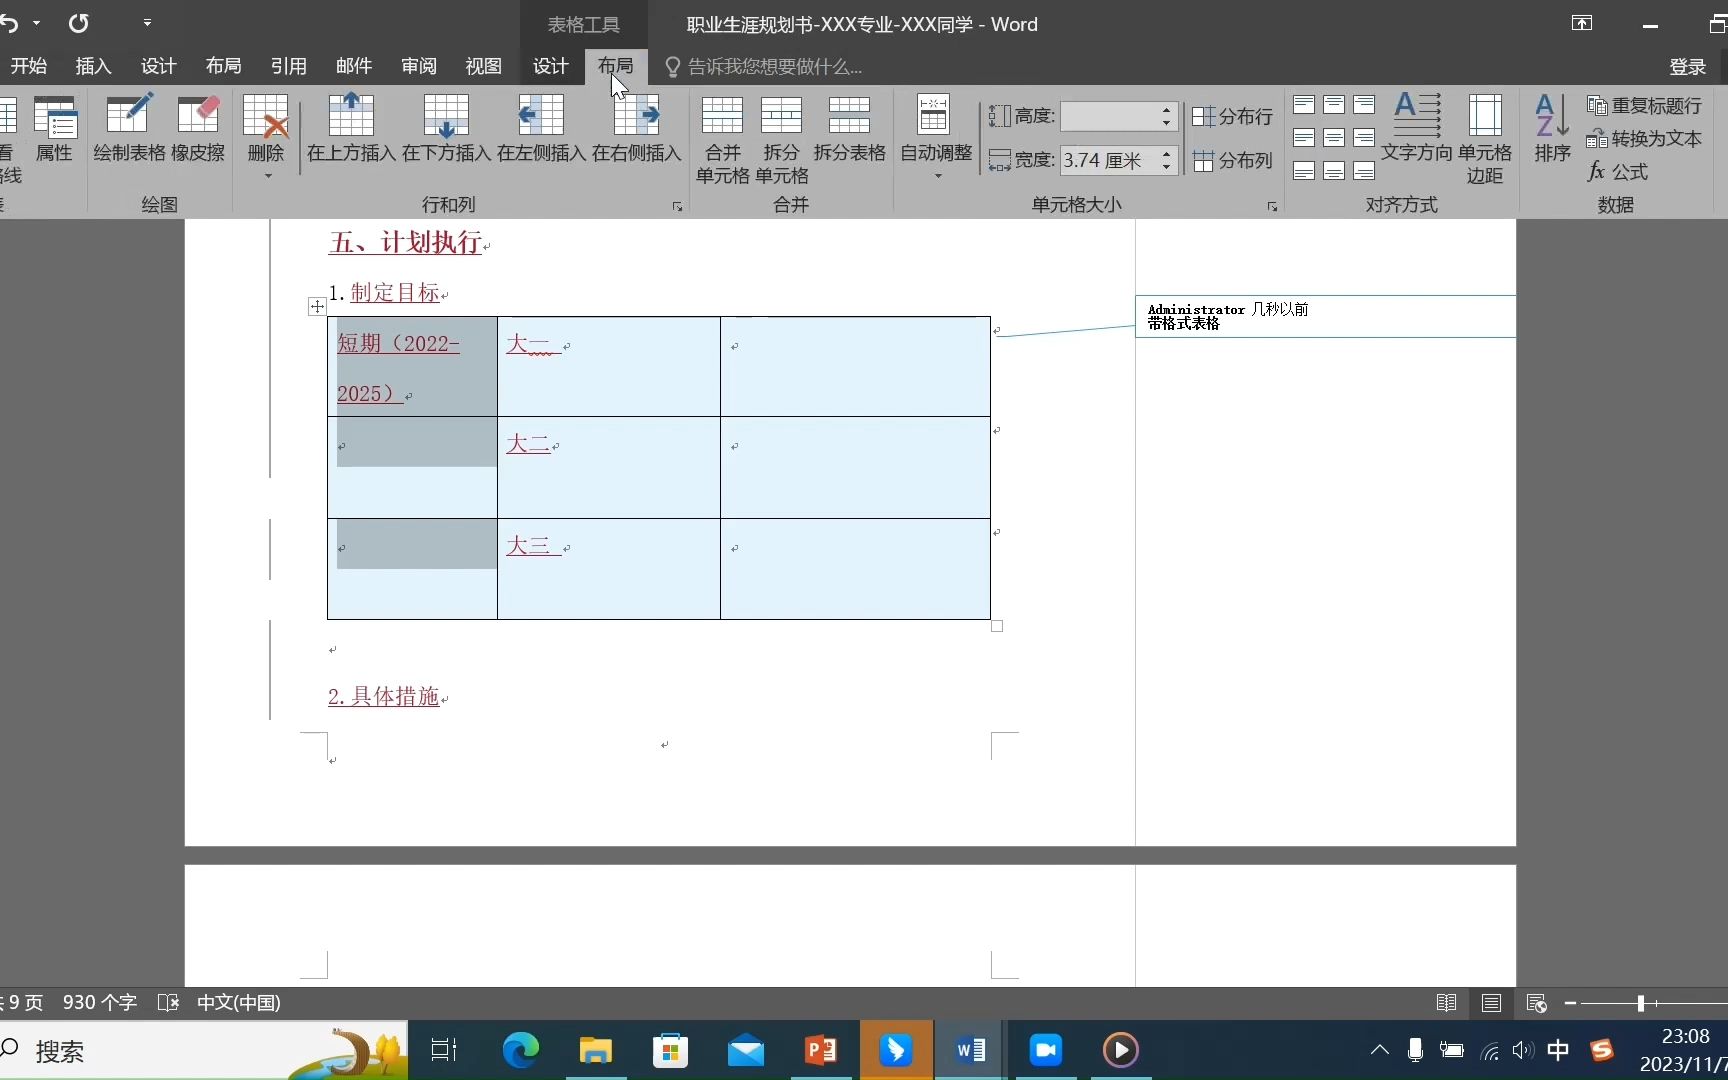Open the 开始 (Home) tab
This screenshot has width=1728, height=1080.
coord(29,66)
